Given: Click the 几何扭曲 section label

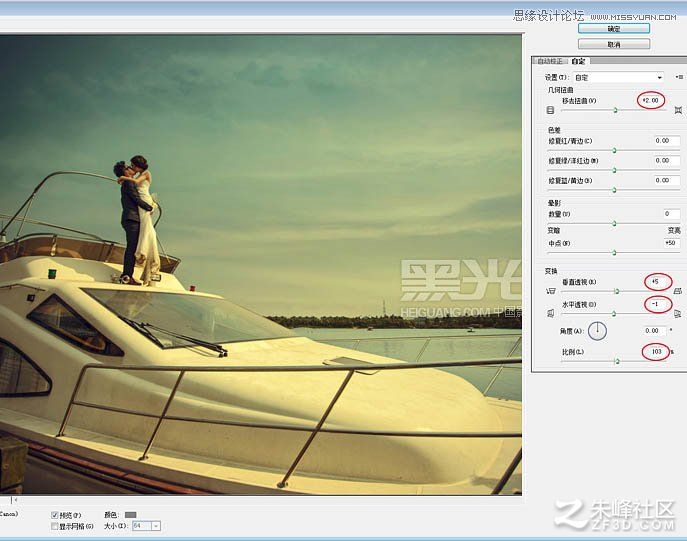Looking at the screenshot, I should (x=560, y=90).
